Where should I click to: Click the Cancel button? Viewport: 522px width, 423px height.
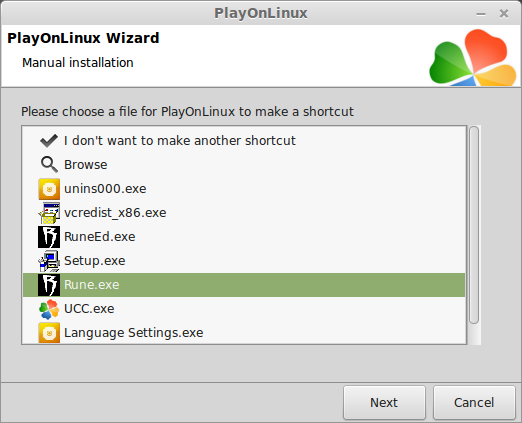coord(474,402)
